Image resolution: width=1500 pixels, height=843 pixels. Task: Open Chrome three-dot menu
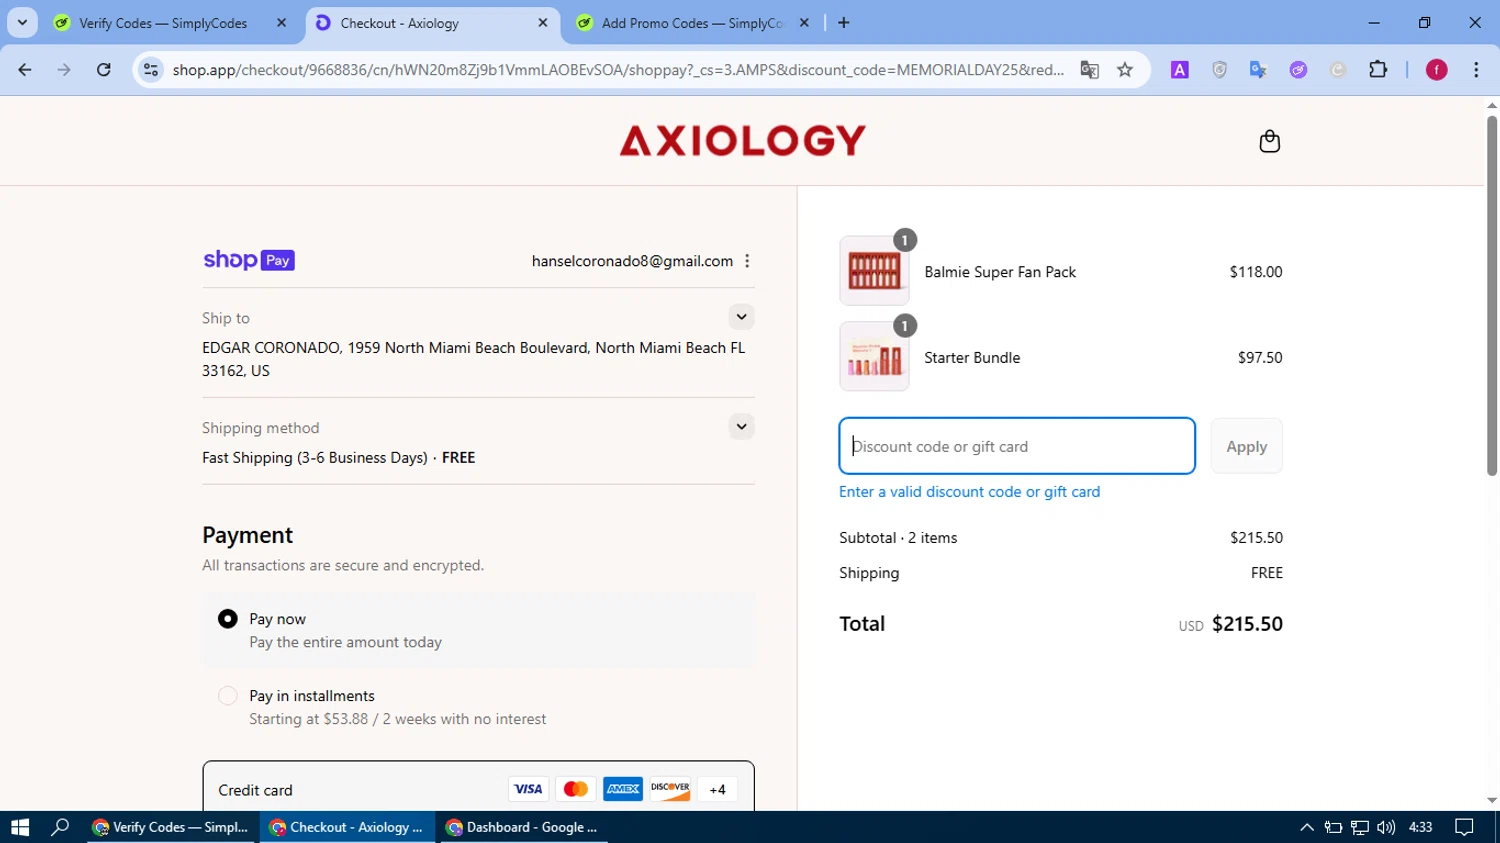(1476, 69)
